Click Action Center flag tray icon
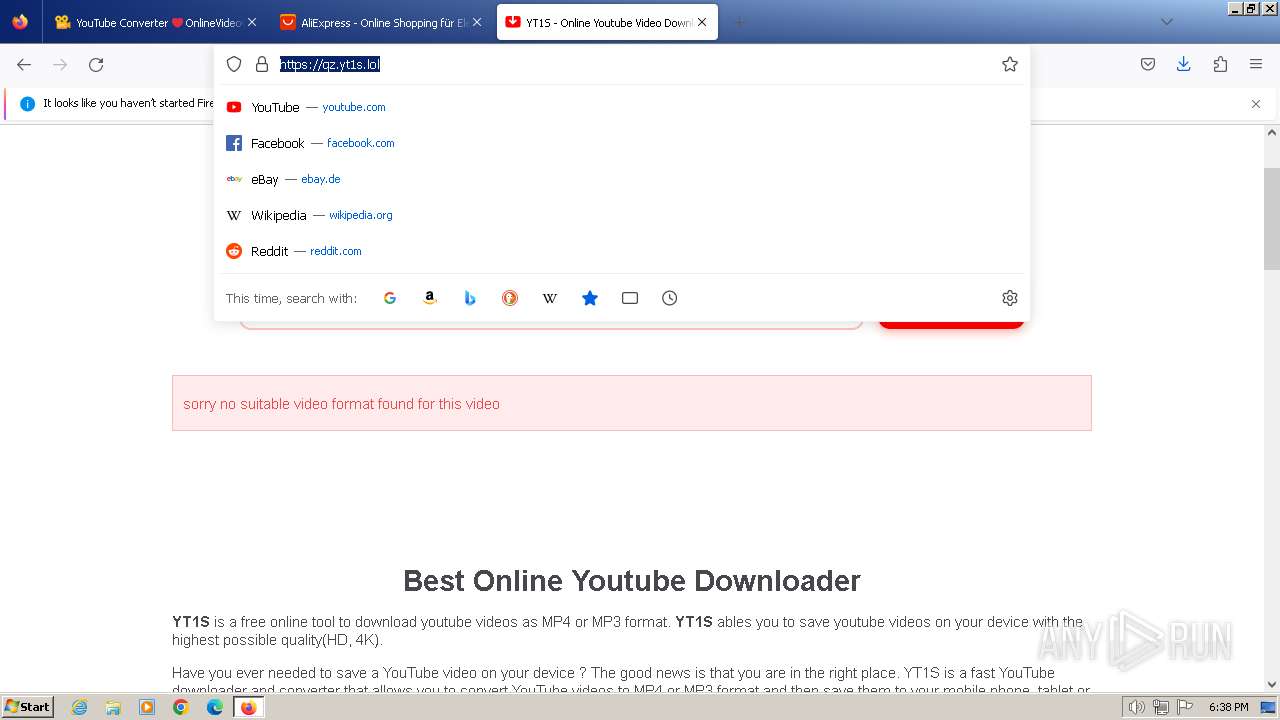Viewport: 1280px width, 720px height. [x=1184, y=707]
